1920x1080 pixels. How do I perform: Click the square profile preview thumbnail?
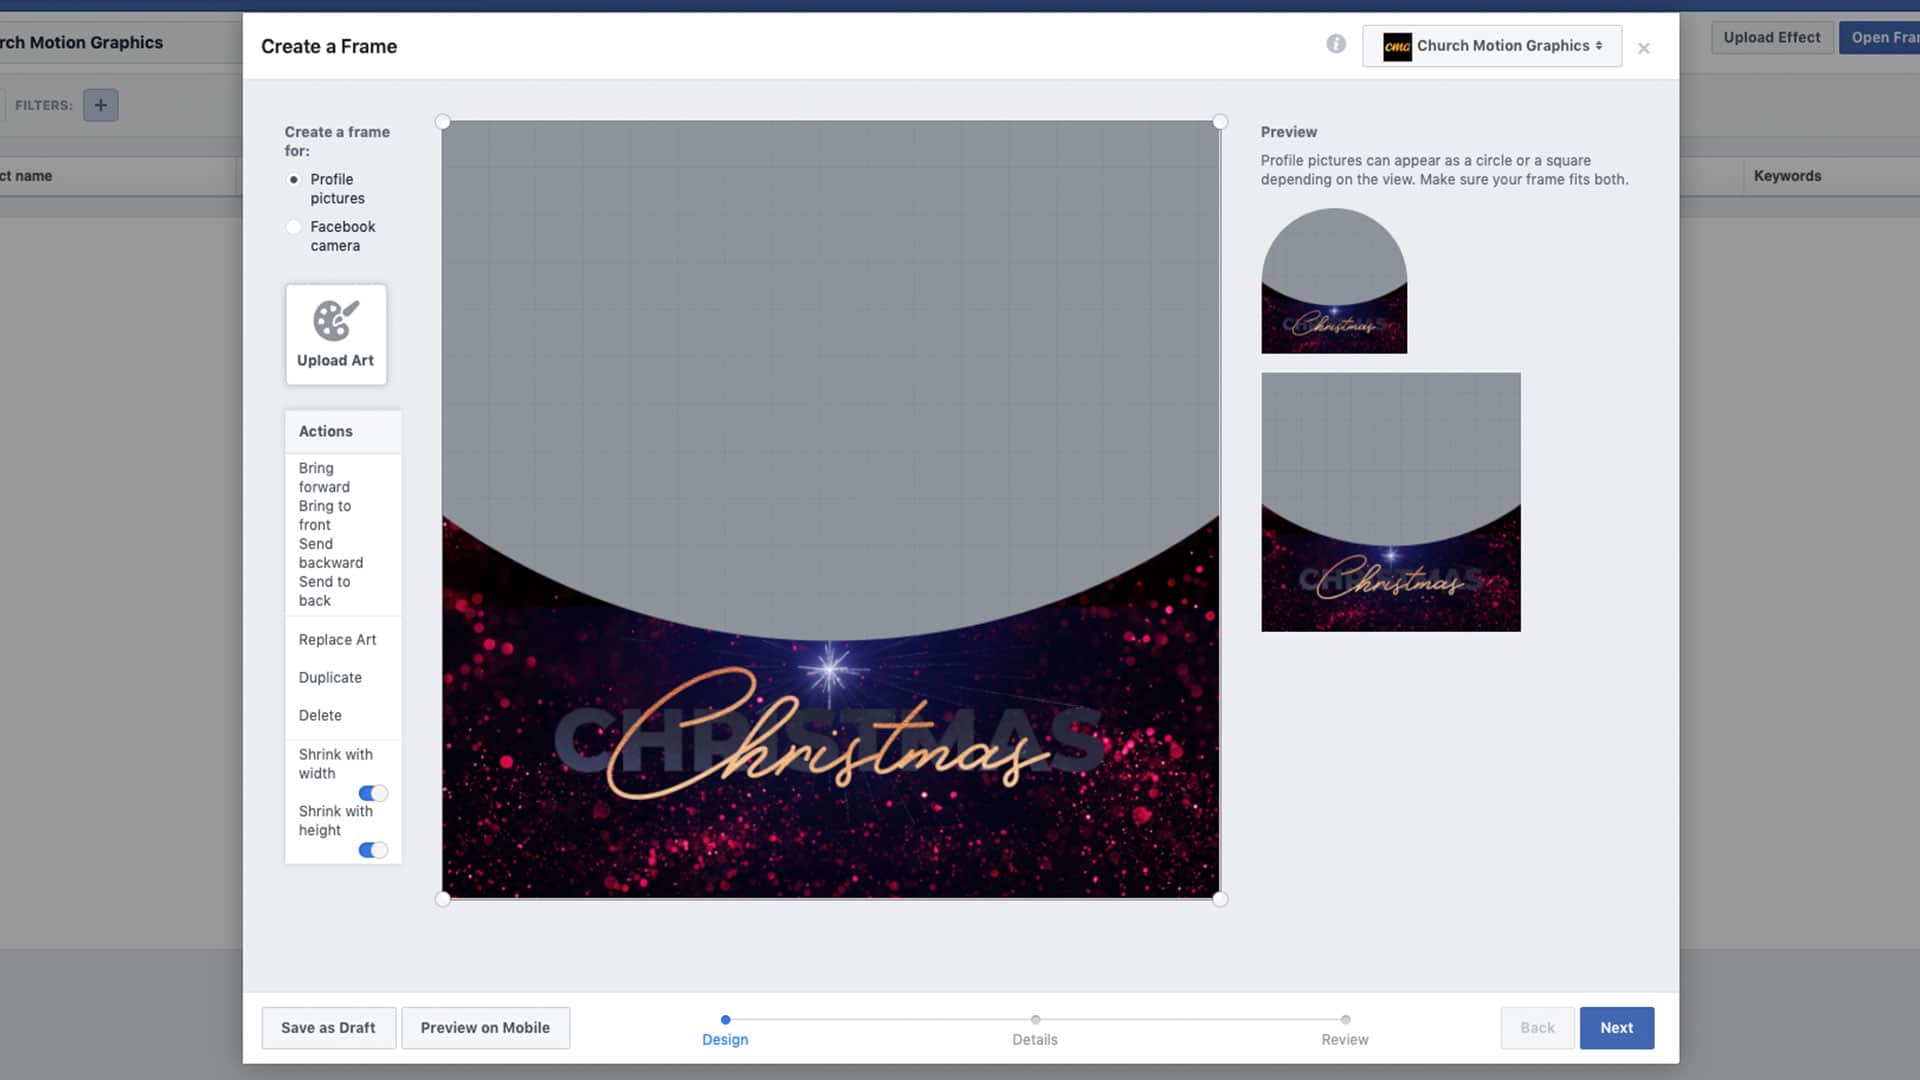1391,502
